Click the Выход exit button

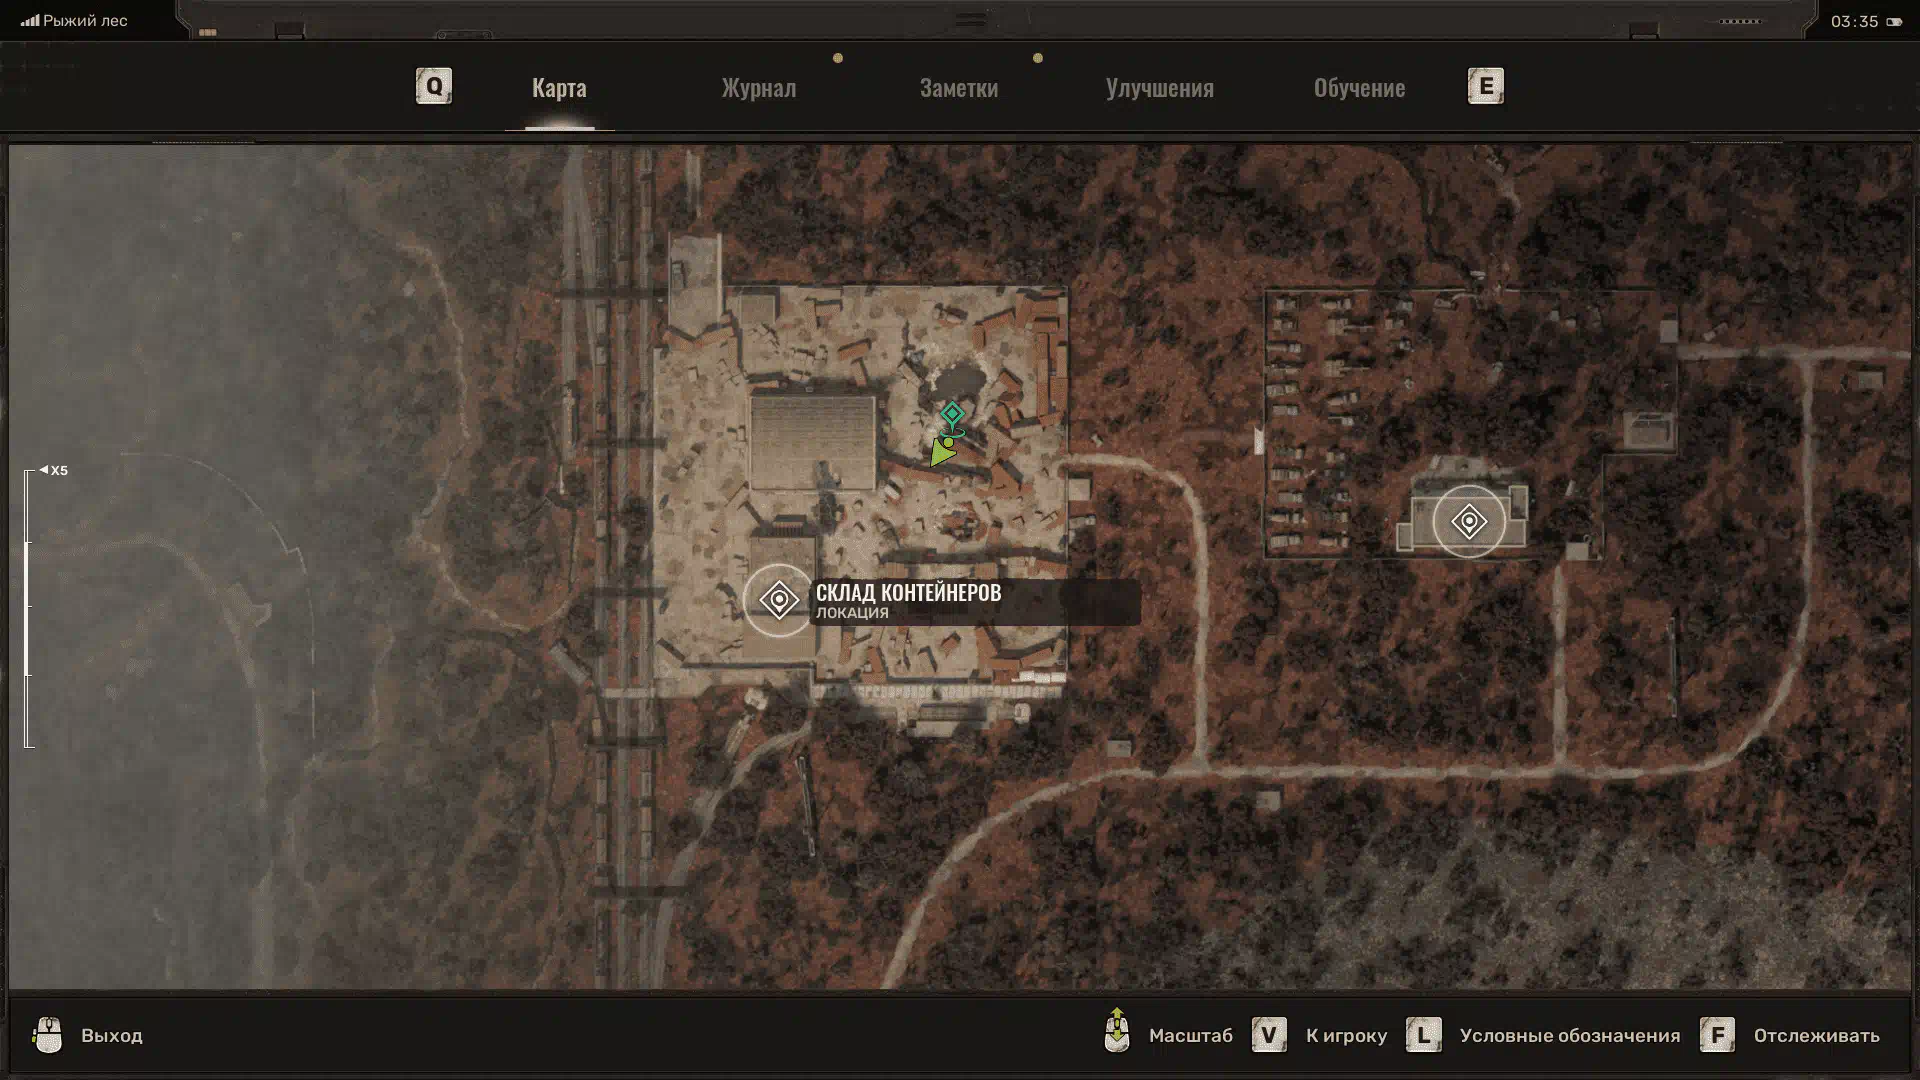(111, 1035)
